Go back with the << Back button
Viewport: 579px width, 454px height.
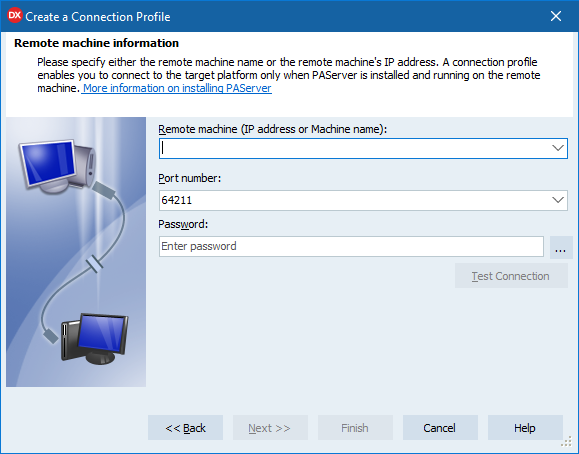click(185, 427)
